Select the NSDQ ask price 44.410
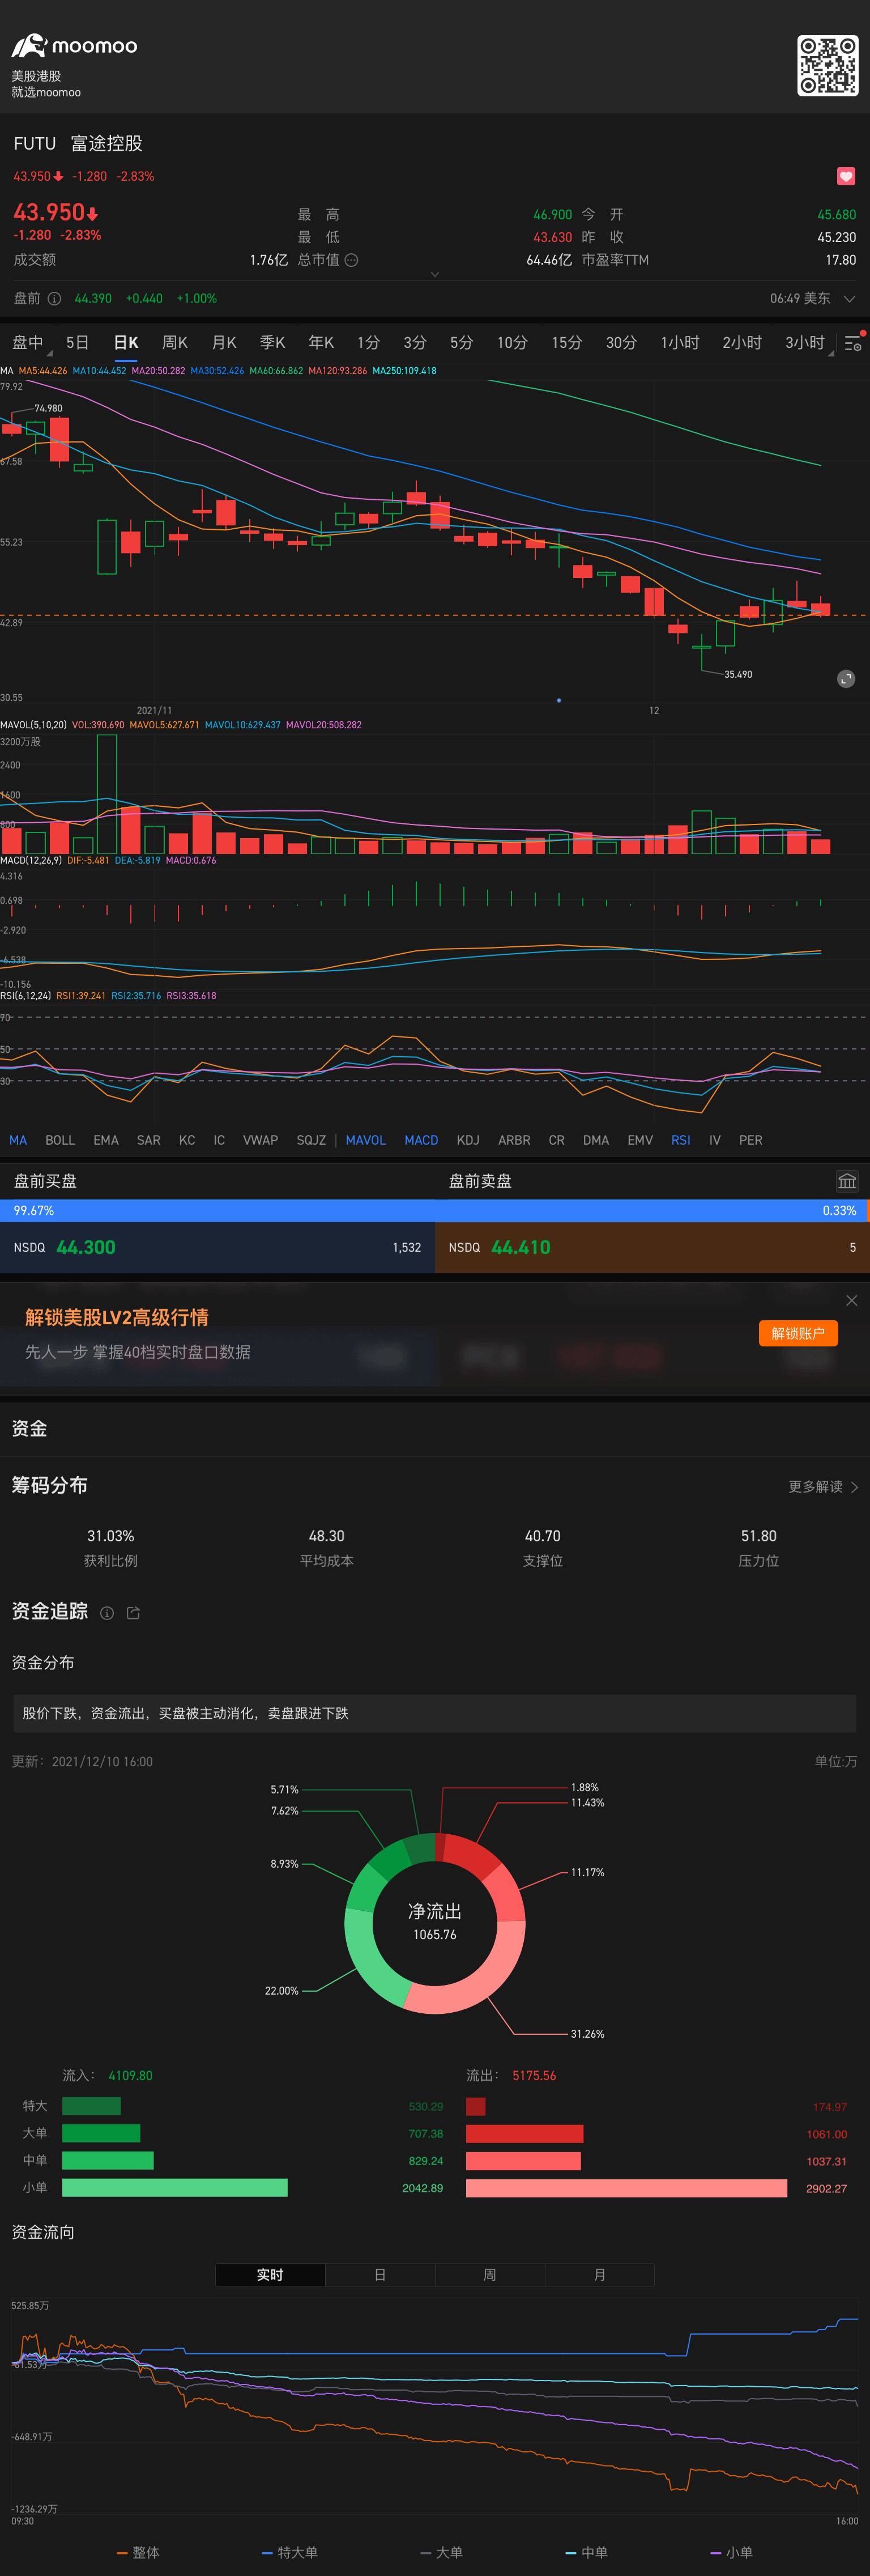 (521, 1247)
